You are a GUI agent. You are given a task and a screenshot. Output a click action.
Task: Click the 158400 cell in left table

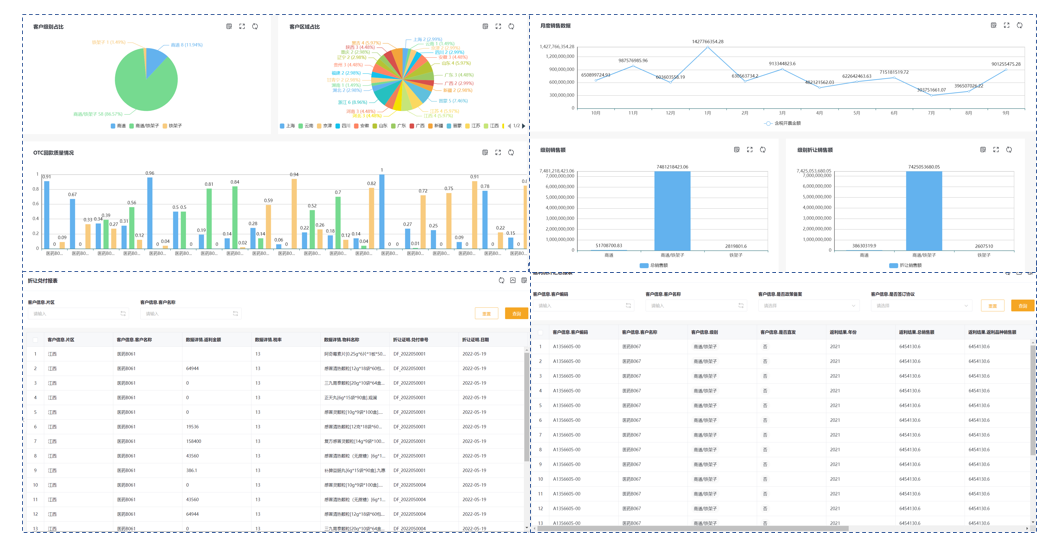193,441
